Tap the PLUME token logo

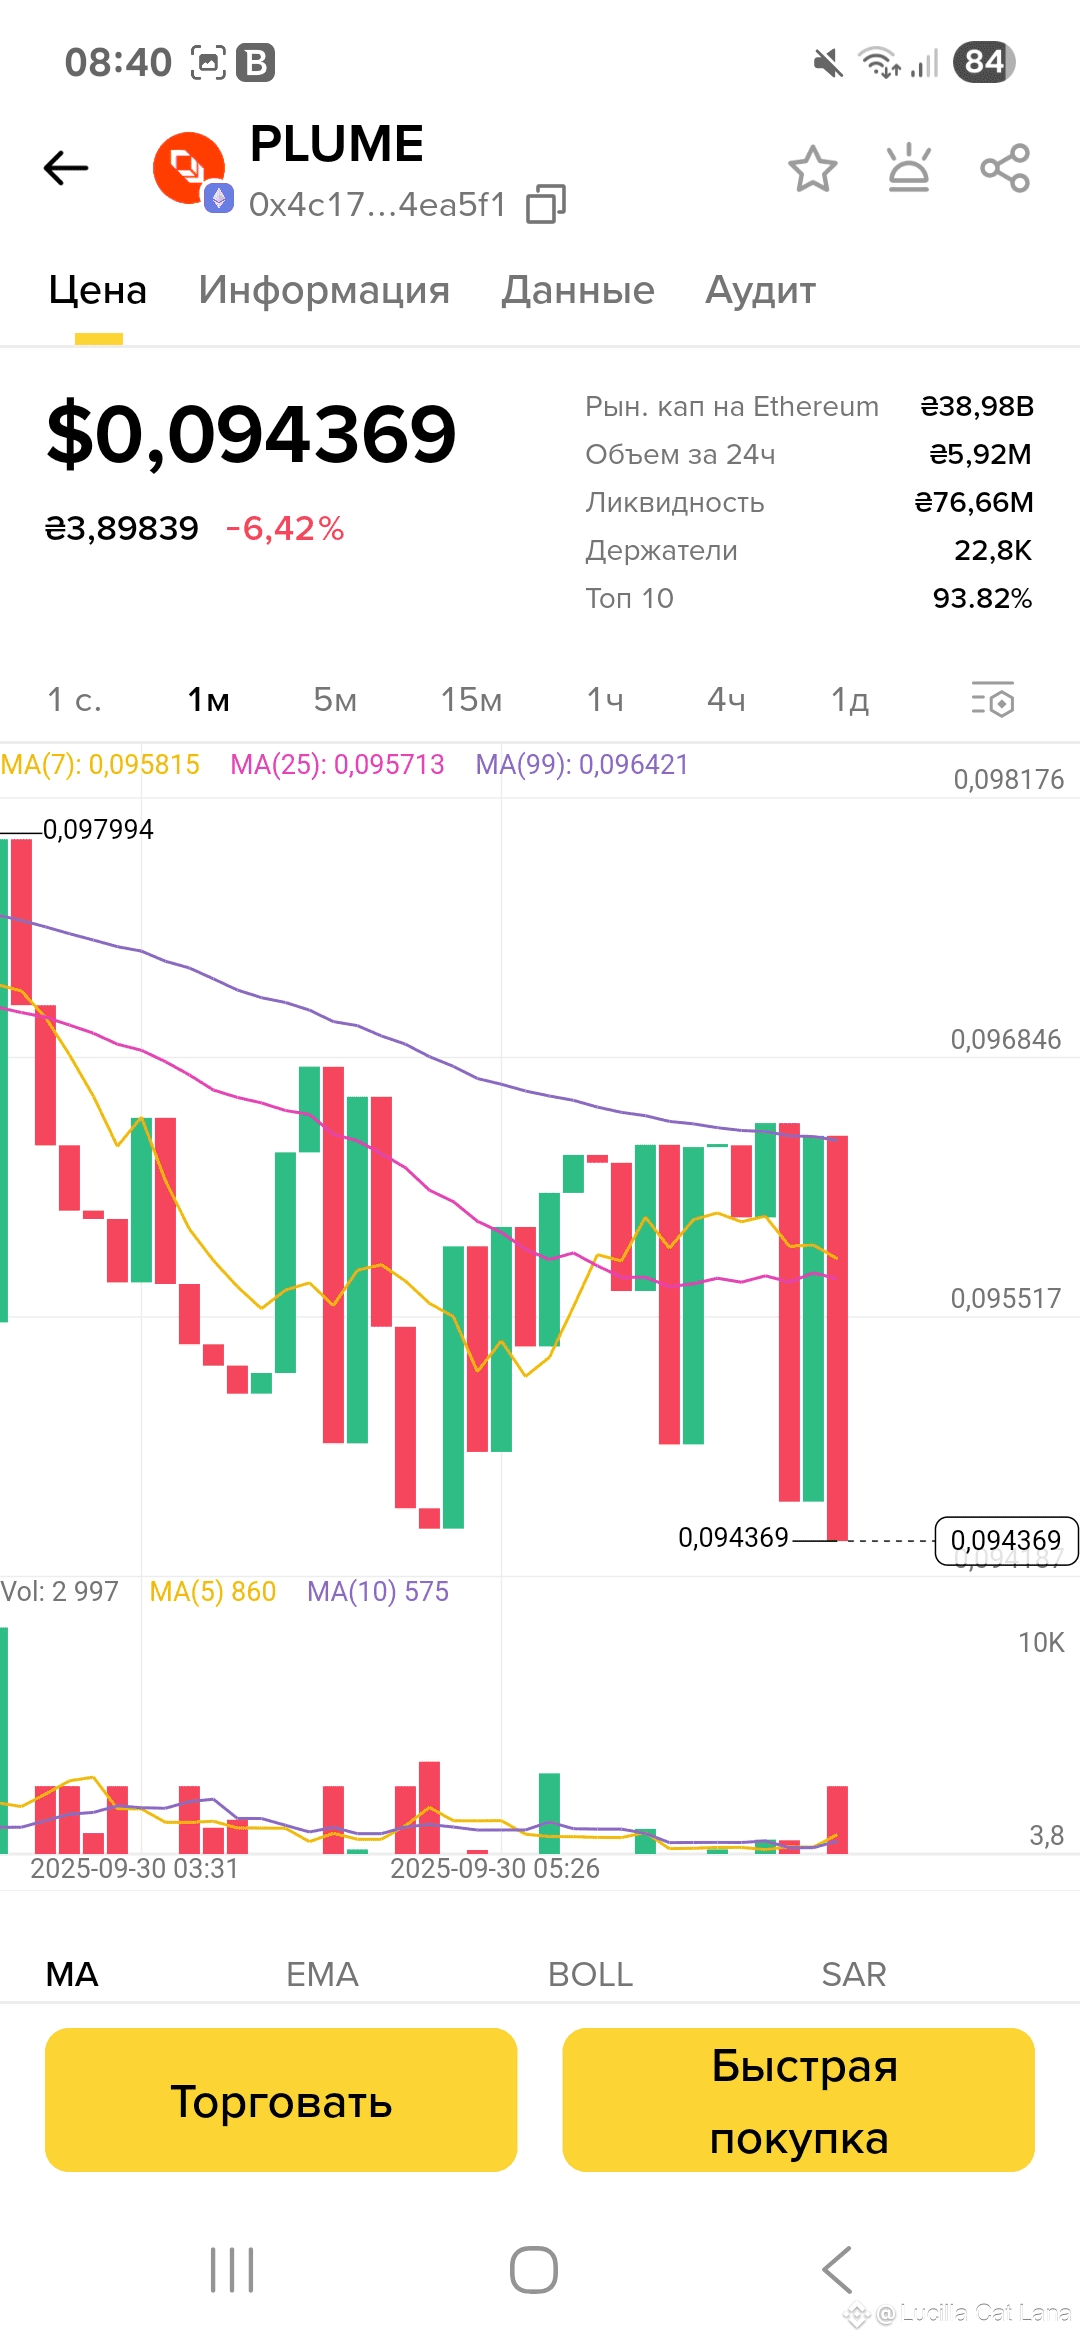[x=190, y=170]
